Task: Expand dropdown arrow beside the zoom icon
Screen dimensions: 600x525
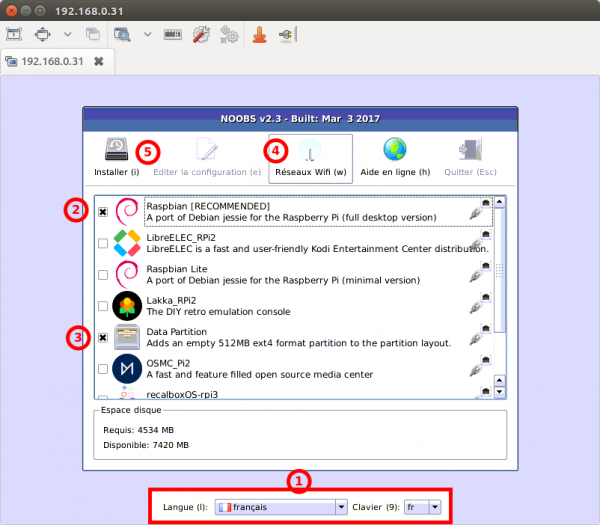Action: (147, 33)
